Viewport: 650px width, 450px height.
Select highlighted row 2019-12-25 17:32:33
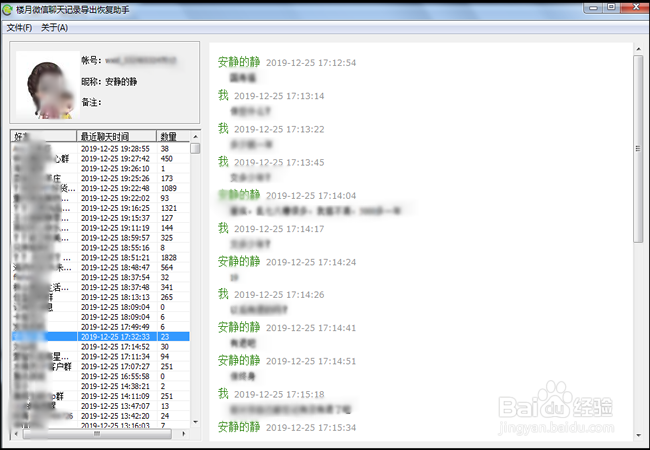click(x=100, y=337)
